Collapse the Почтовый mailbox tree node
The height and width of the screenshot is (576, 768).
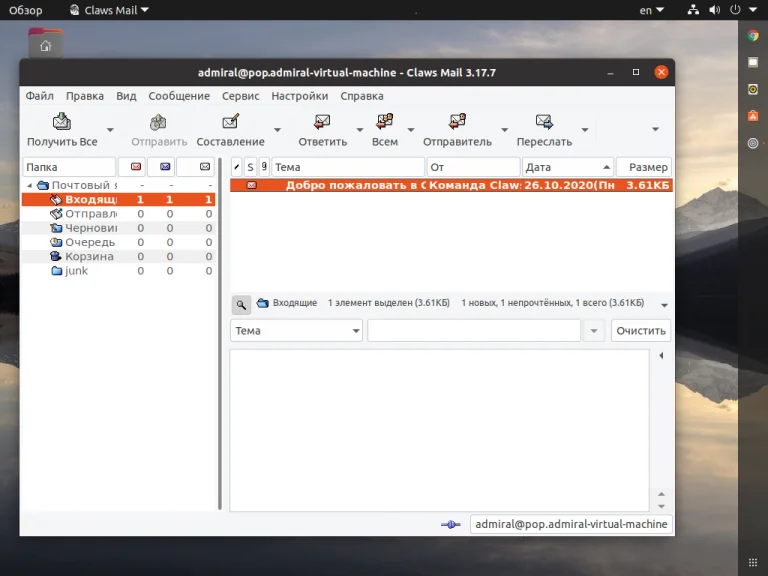click(x=29, y=185)
